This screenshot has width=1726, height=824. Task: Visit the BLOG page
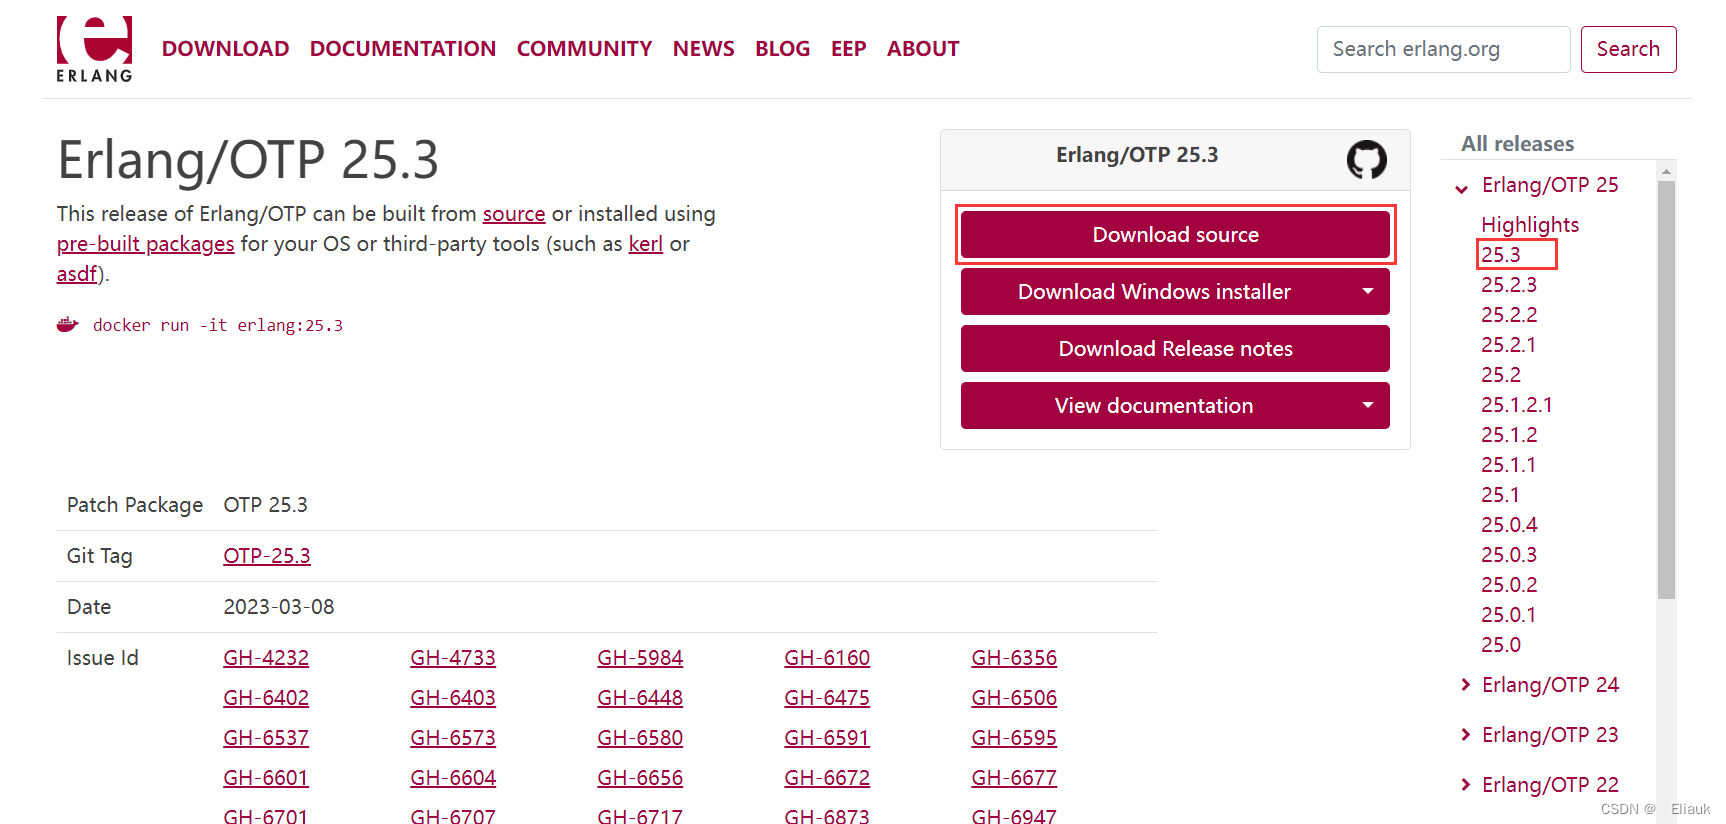pos(782,49)
